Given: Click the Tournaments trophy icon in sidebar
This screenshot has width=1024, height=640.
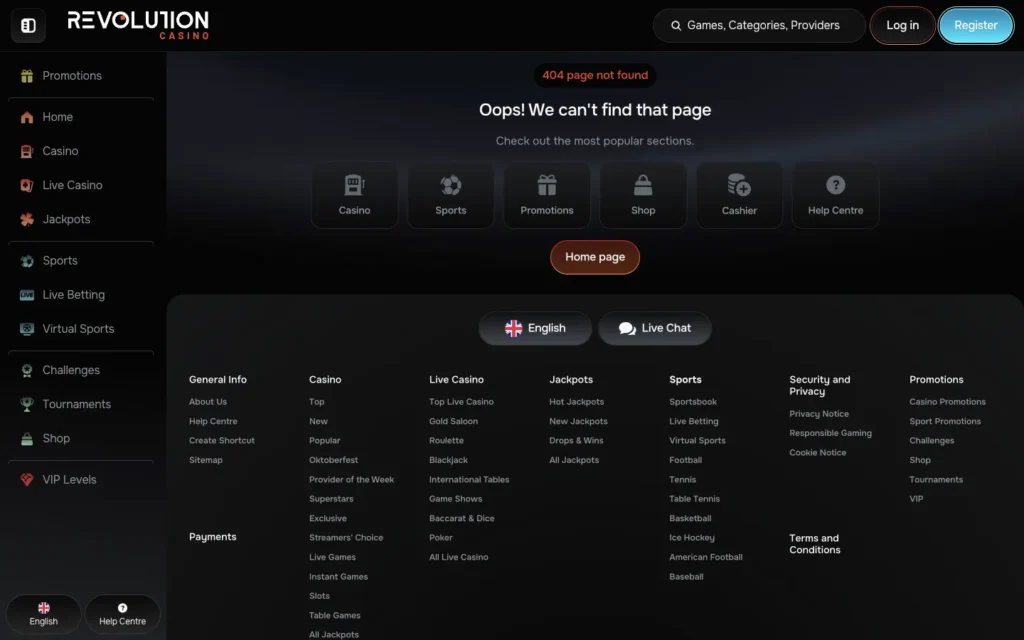Looking at the screenshot, I should pos(27,404).
